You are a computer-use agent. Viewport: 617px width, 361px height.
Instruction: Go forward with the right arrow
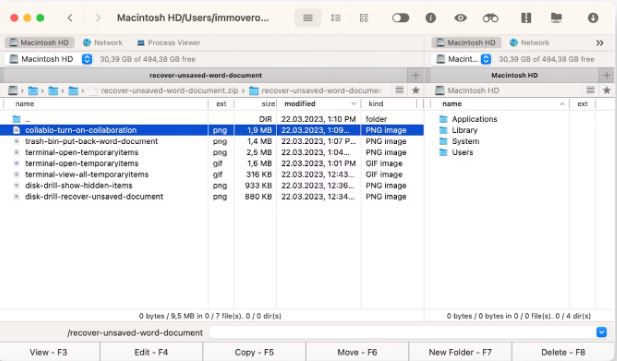tap(98, 18)
